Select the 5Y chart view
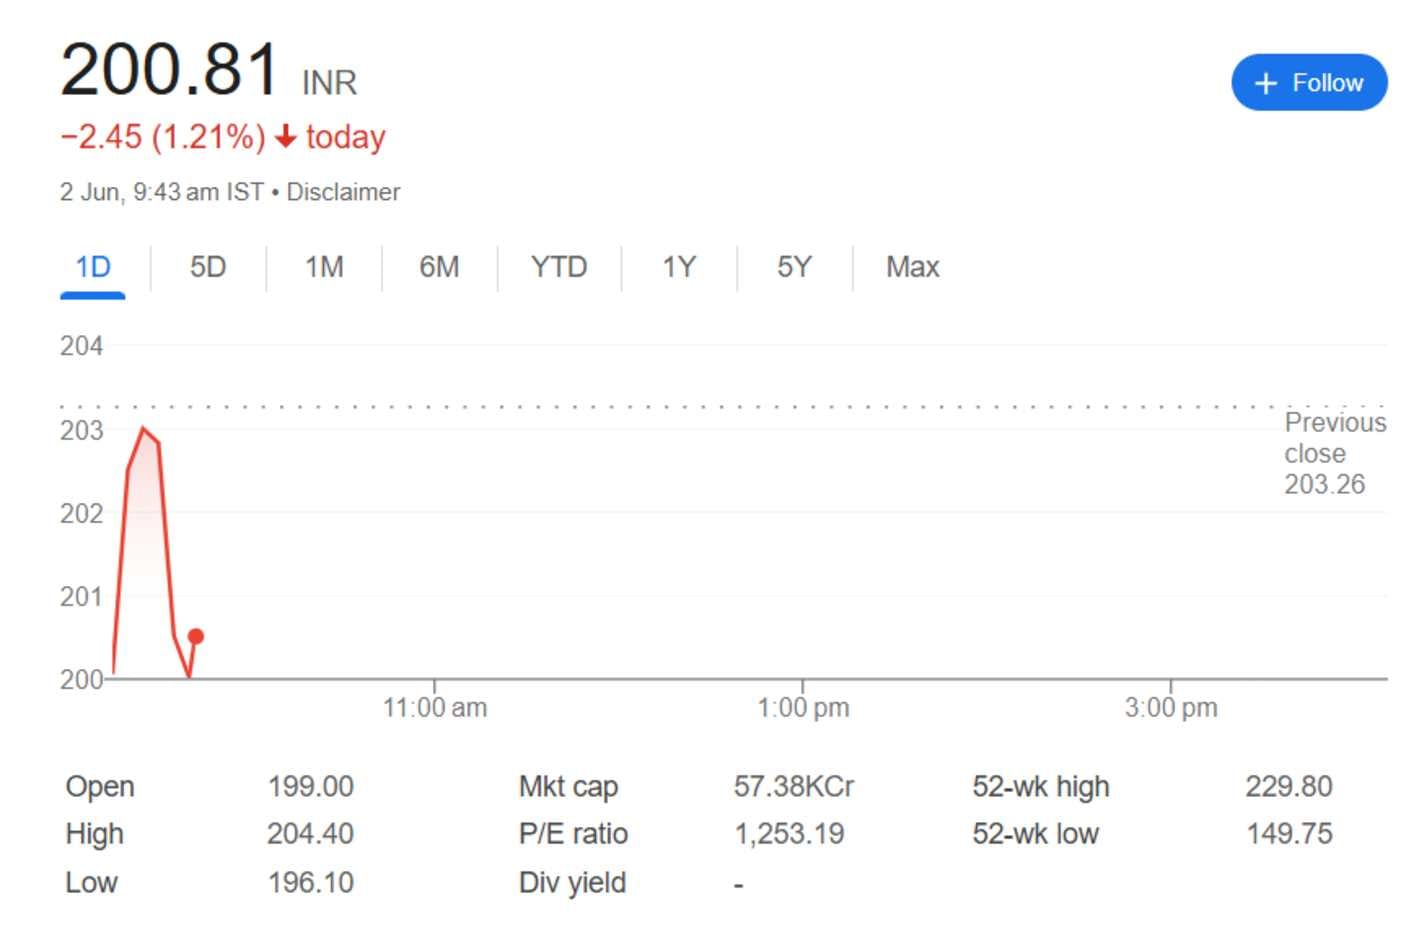This screenshot has height=929, width=1420. pos(793,267)
